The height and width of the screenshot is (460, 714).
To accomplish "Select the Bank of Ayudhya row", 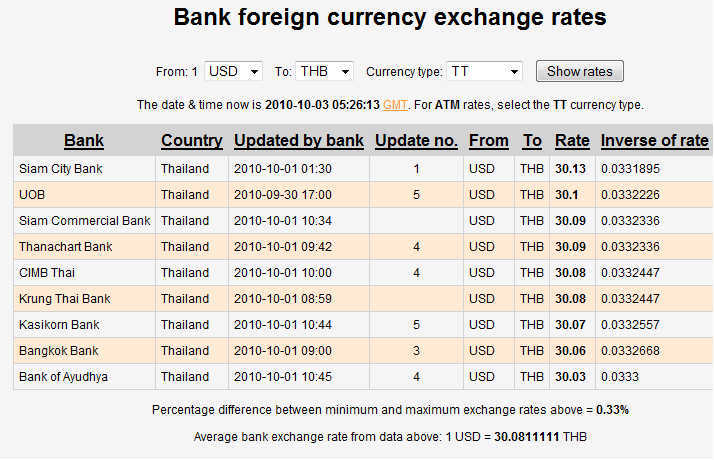I will pos(63,376).
